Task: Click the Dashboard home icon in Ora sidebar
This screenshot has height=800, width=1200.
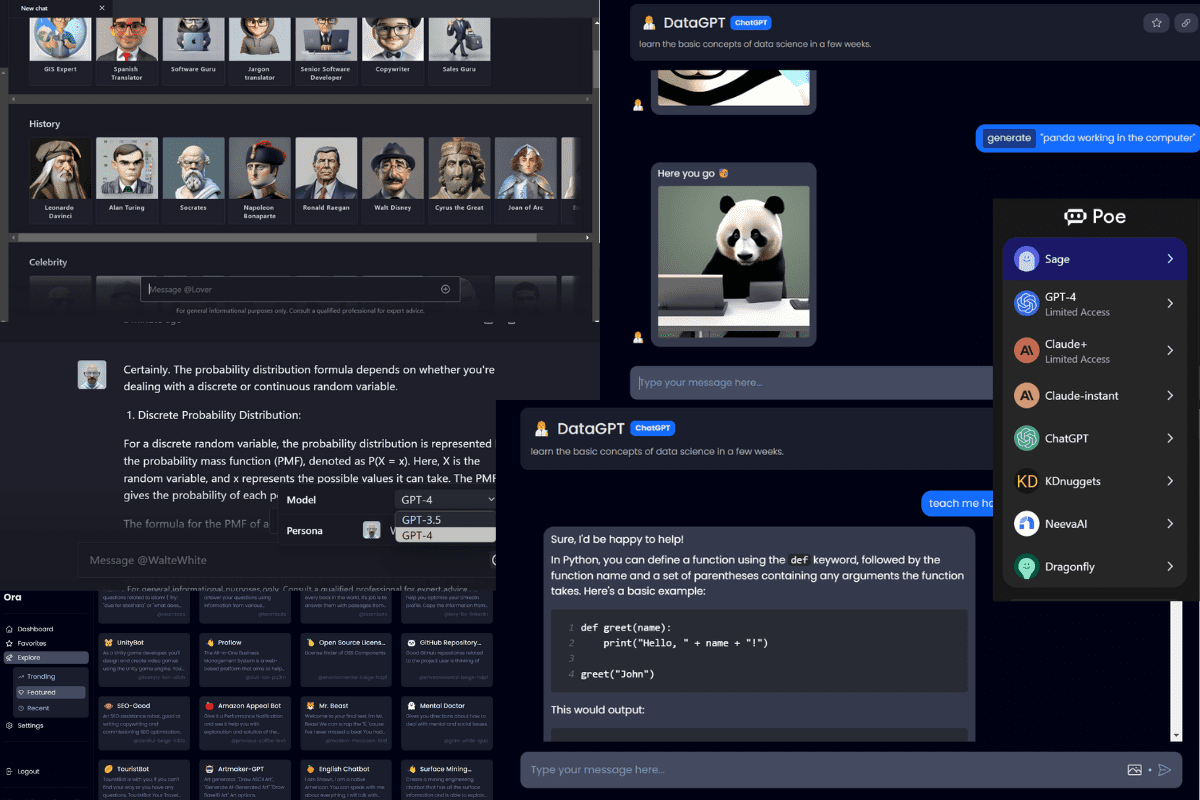Action: (10, 629)
